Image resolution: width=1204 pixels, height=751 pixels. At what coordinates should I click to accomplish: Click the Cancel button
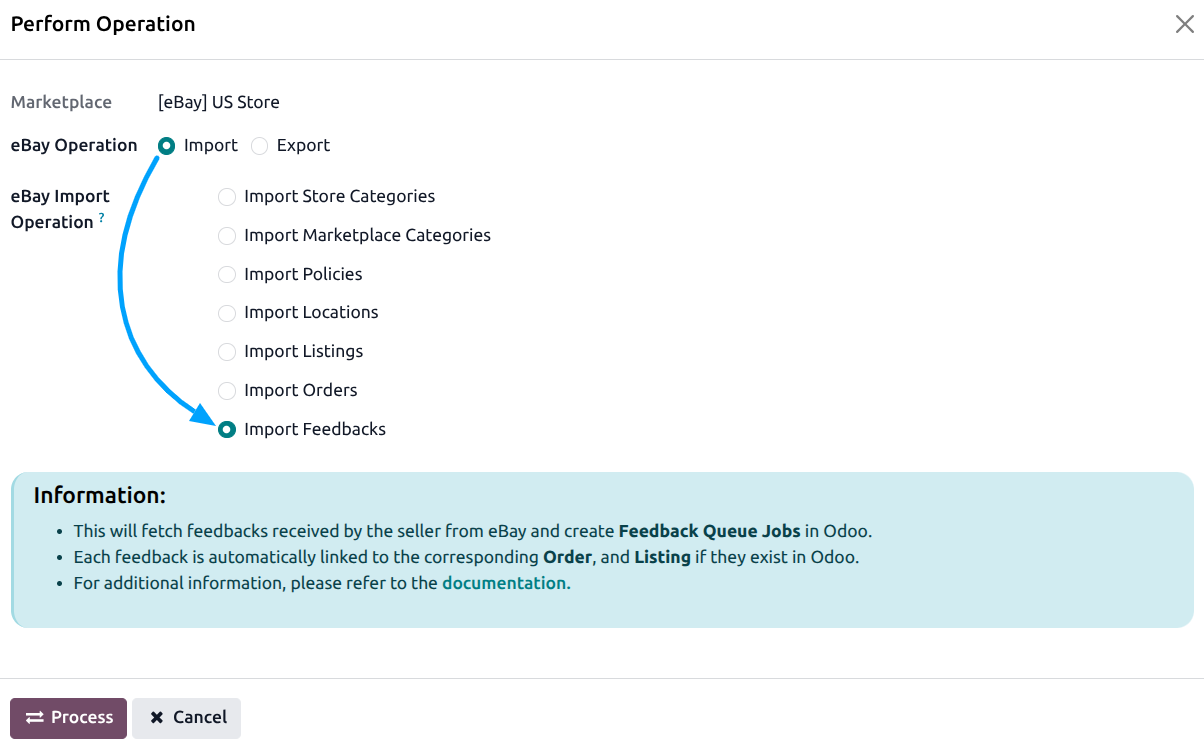pyautogui.click(x=187, y=718)
